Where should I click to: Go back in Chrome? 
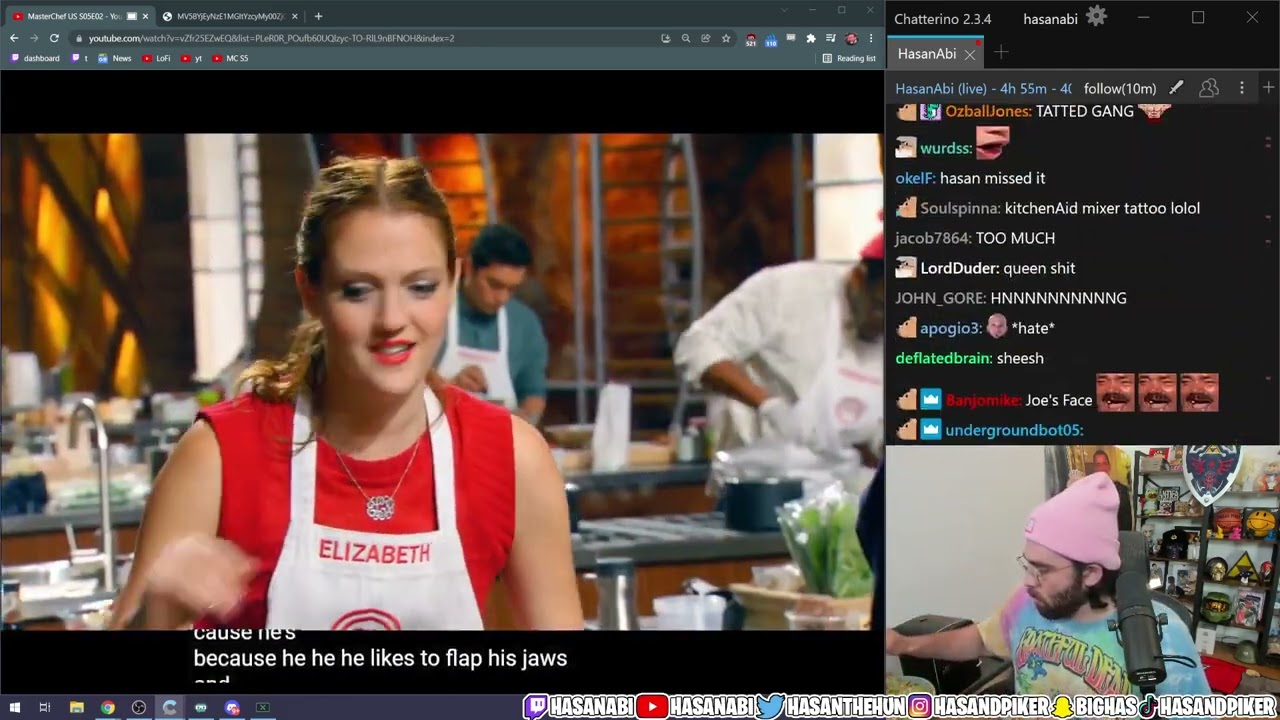(14, 38)
